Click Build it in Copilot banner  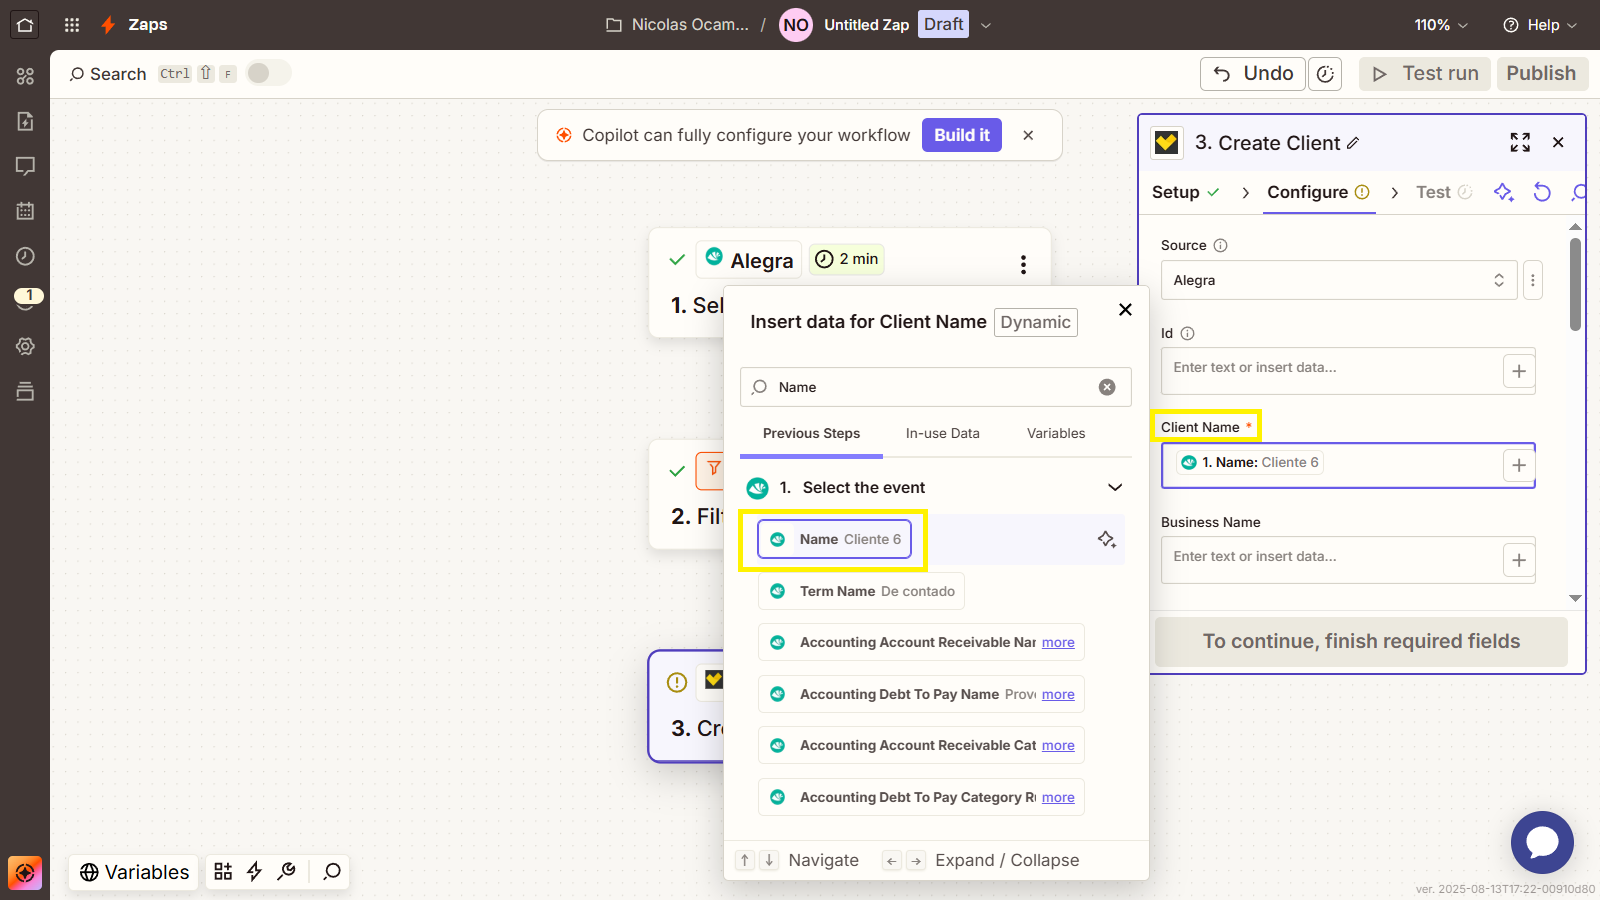(x=962, y=135)
